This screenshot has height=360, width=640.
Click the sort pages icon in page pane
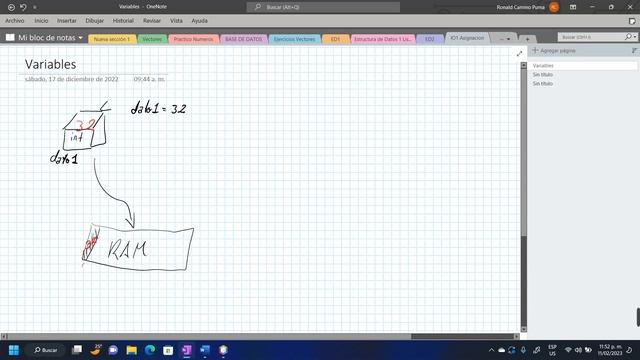[x=634, y=51]
